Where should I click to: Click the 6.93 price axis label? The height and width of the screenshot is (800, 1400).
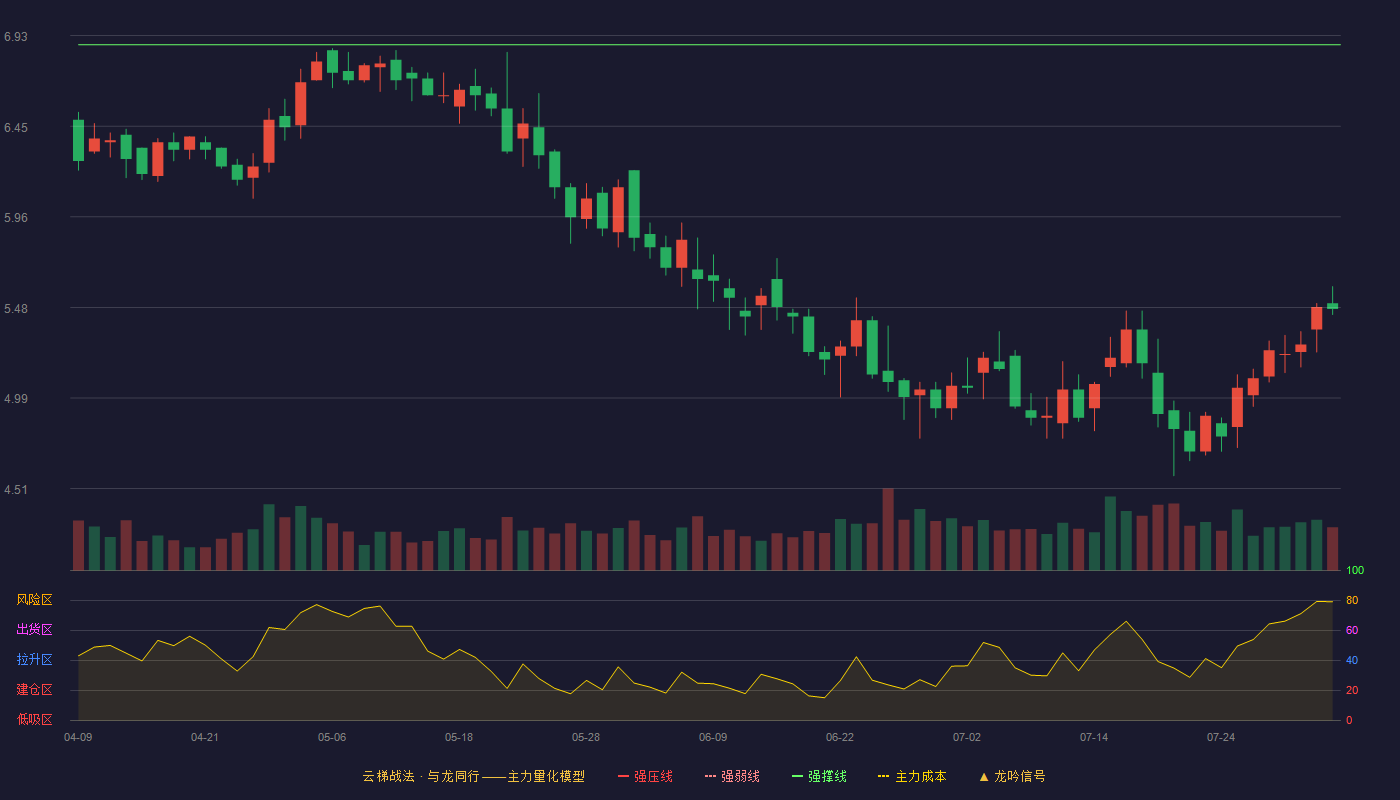point(16,37)
